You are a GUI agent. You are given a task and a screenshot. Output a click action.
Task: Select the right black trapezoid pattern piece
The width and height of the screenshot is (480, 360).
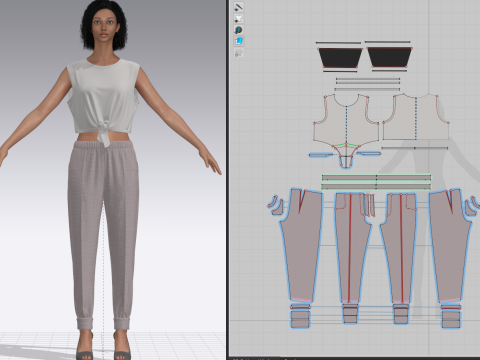(389, 58)
